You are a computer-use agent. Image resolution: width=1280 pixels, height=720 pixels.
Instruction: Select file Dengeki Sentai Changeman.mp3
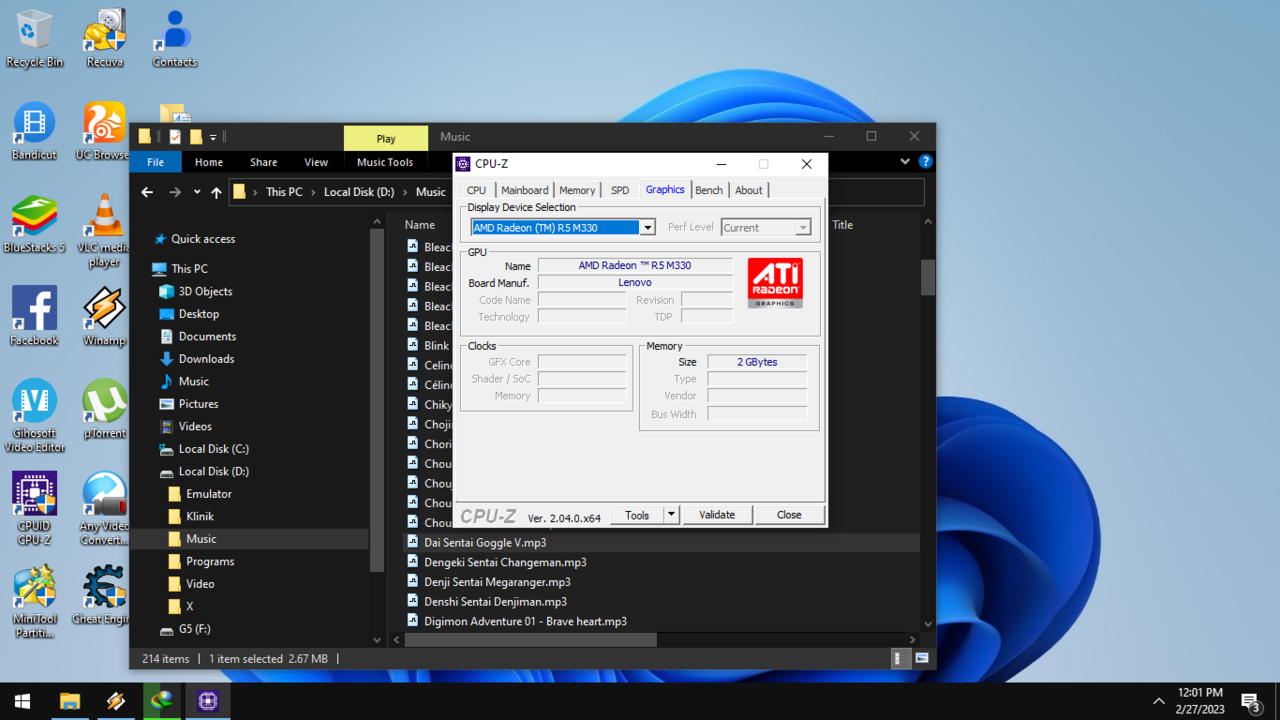coord(505,562)
